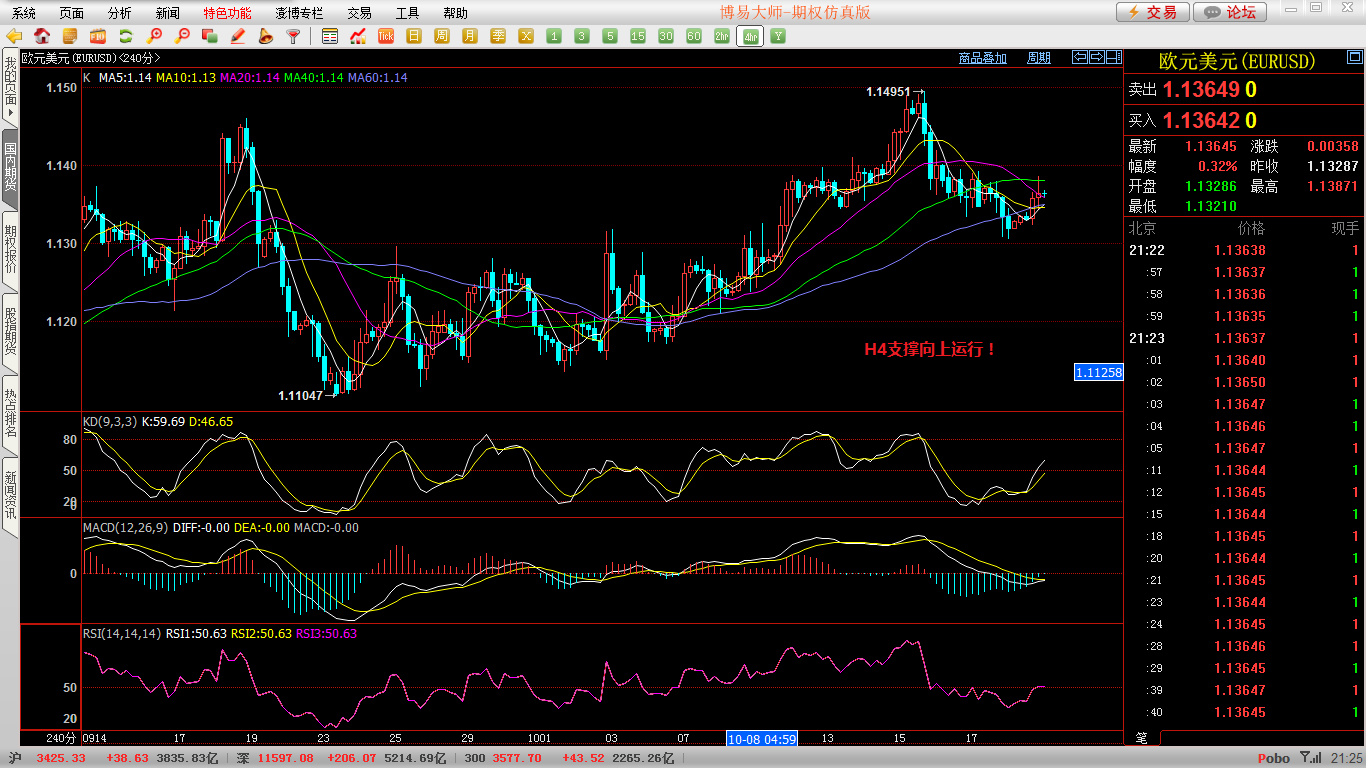The width and height of the screenshot is (1366, 768).
Task: Click the KD(9,3,3) indicator label
Action: point(110,422)
